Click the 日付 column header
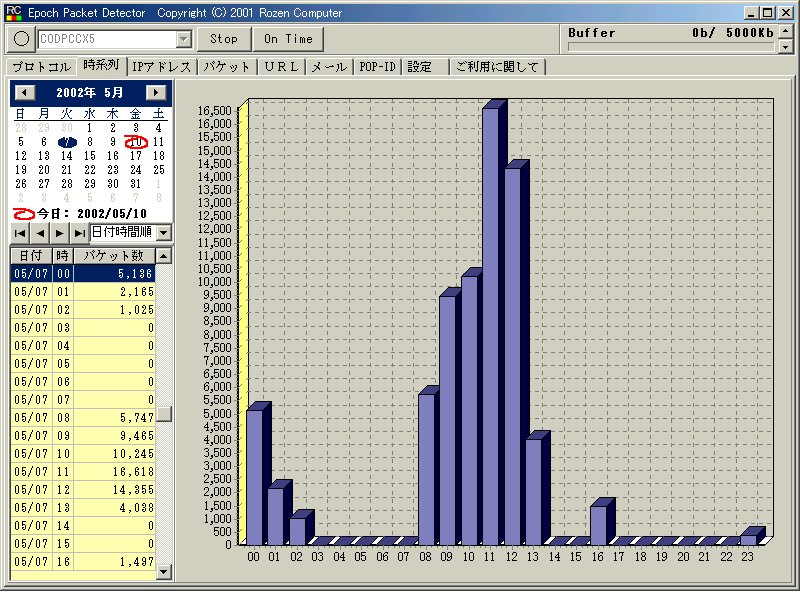 31,256
